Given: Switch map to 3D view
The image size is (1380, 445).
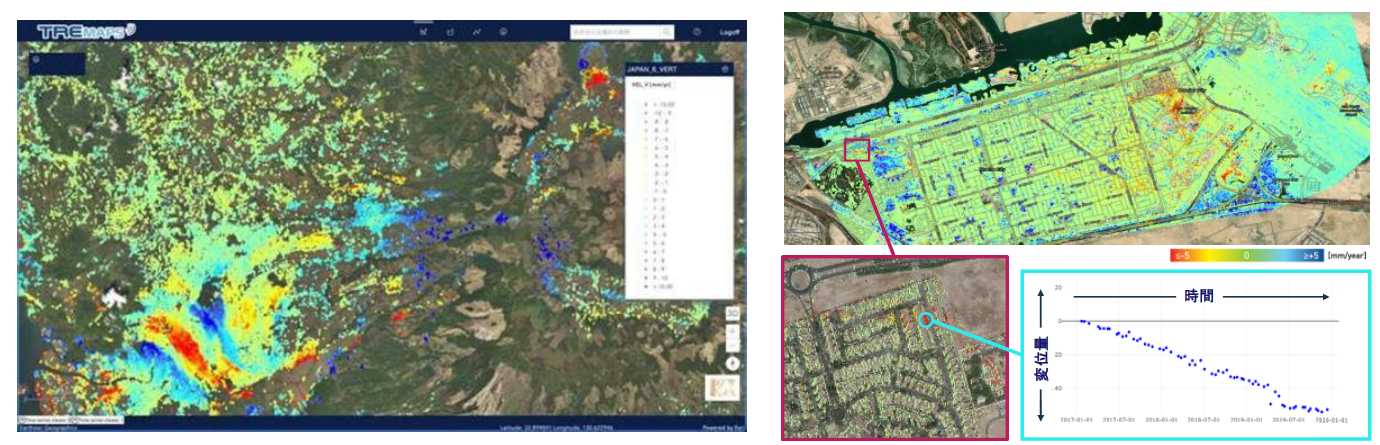Looking at the screenshot, I should (x=733, y=313).
